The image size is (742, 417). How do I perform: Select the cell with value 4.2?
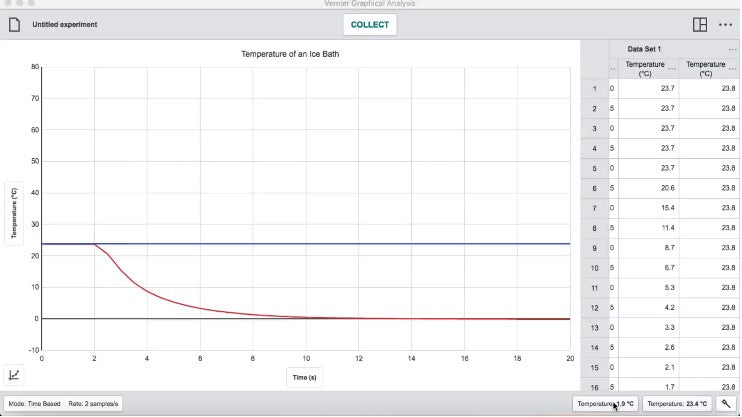[649, 307]
